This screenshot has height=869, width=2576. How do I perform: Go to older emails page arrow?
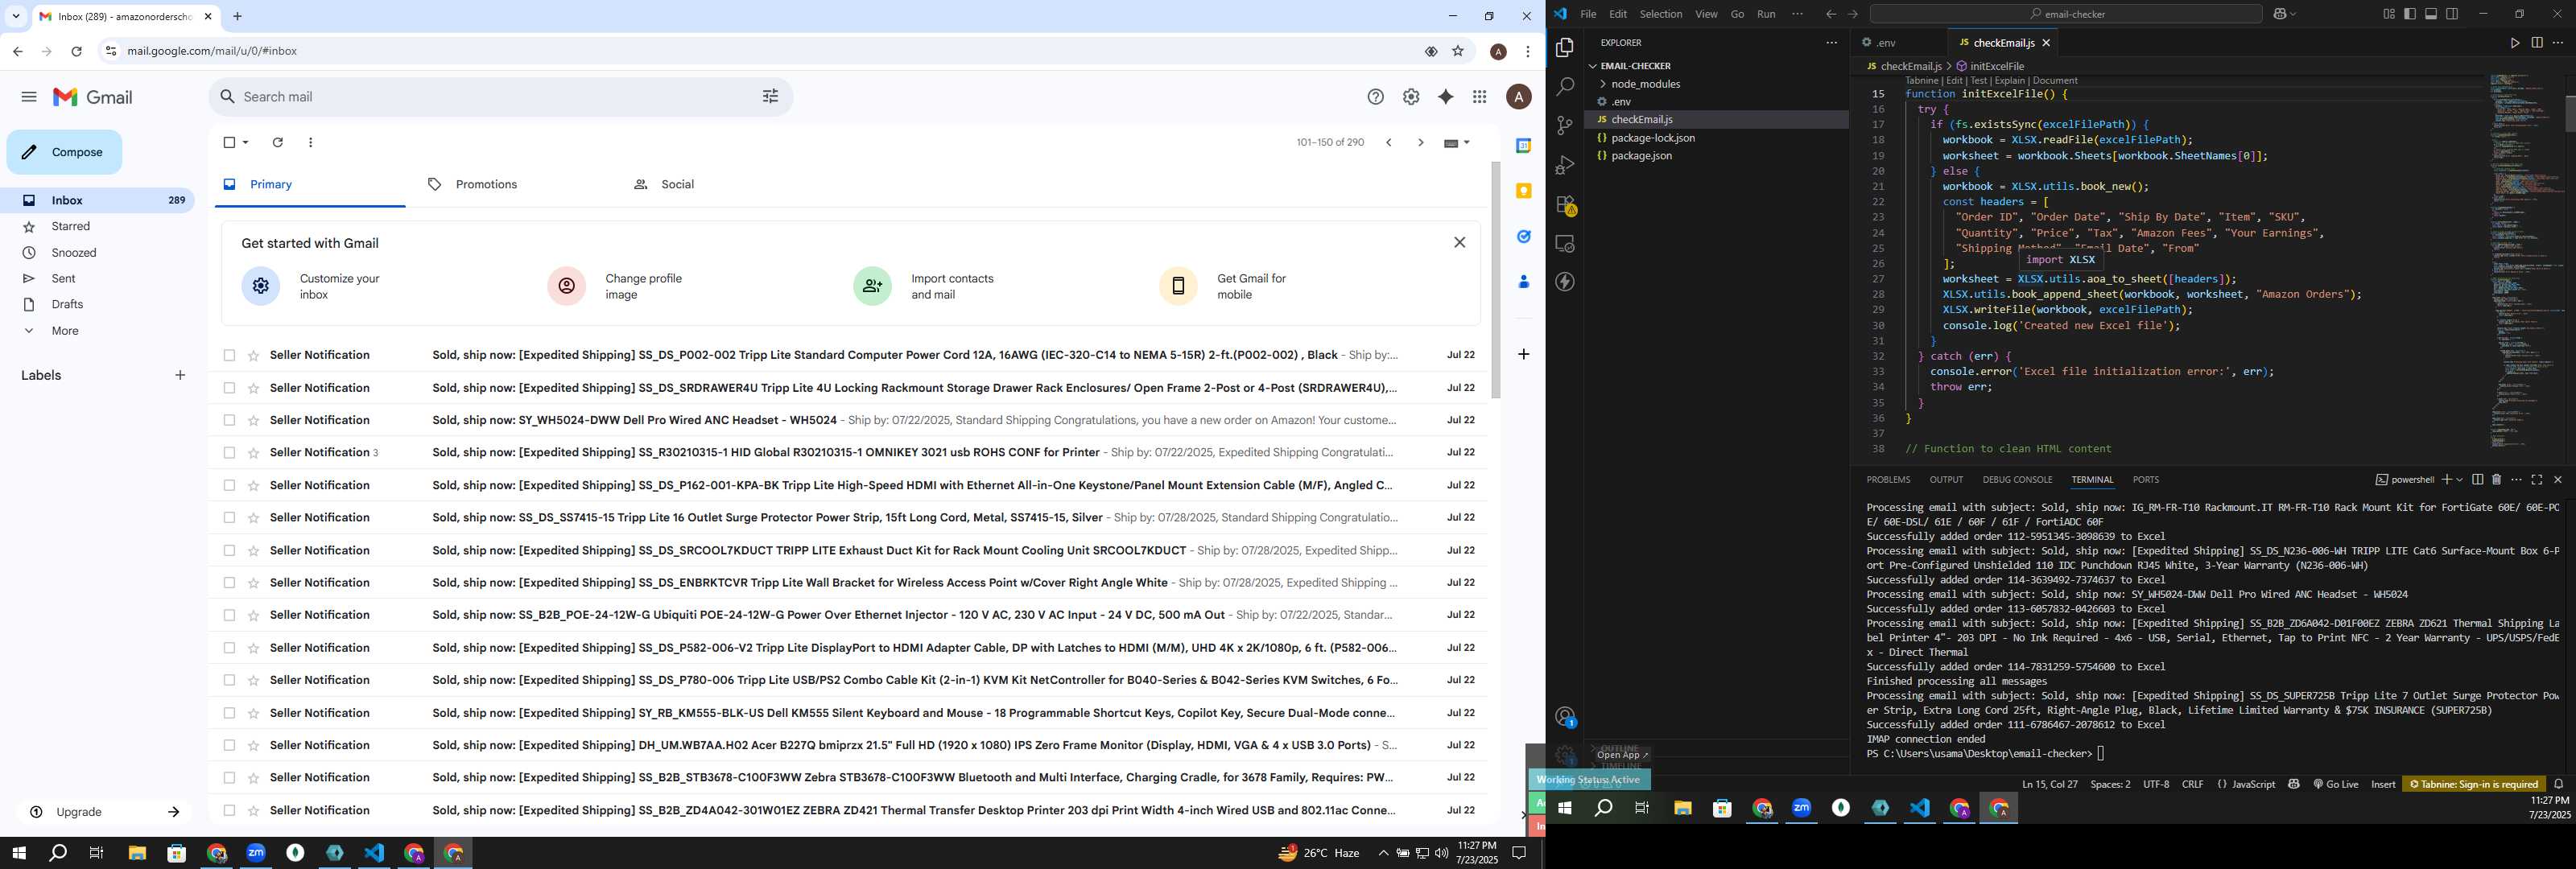(x=1420, y=143)
